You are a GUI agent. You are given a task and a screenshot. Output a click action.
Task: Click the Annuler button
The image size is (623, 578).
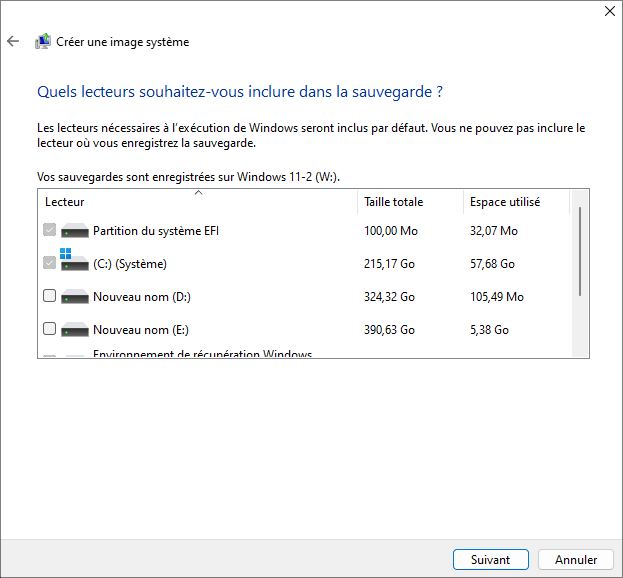pyautogui.click(x=576, y=560)
